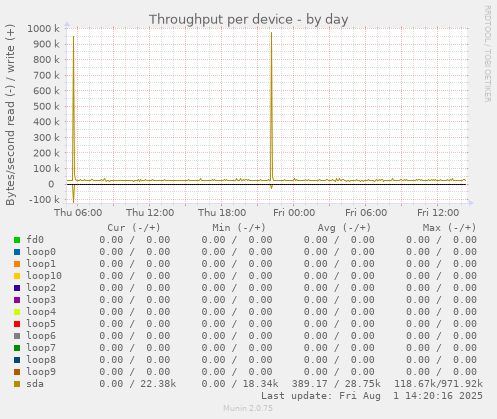Image resolution: width=497 pixels, height=419 pixels.
Task: Click the y-axis title 'Bytes/second read (-) / write (+)'
Action: click(x=10, y=115)
